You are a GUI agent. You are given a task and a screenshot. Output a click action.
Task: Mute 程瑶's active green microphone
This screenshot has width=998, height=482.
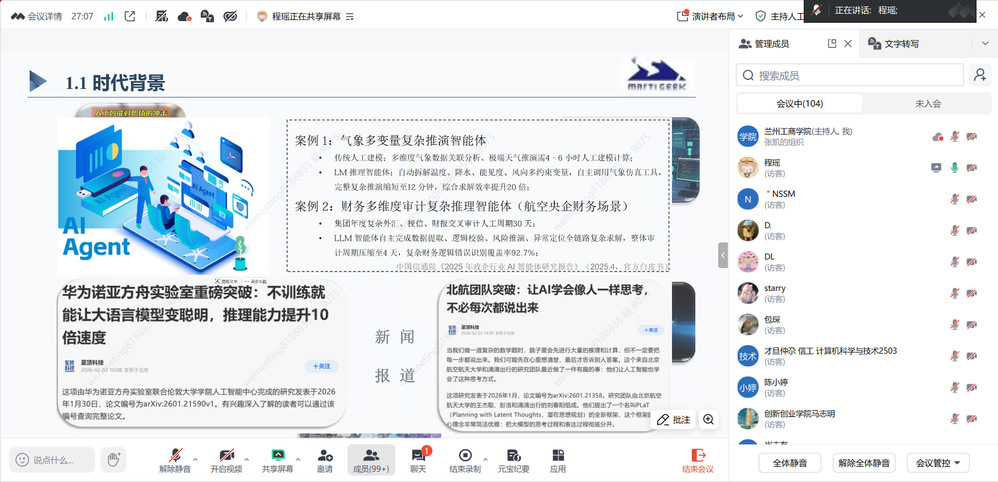[955, 167]
